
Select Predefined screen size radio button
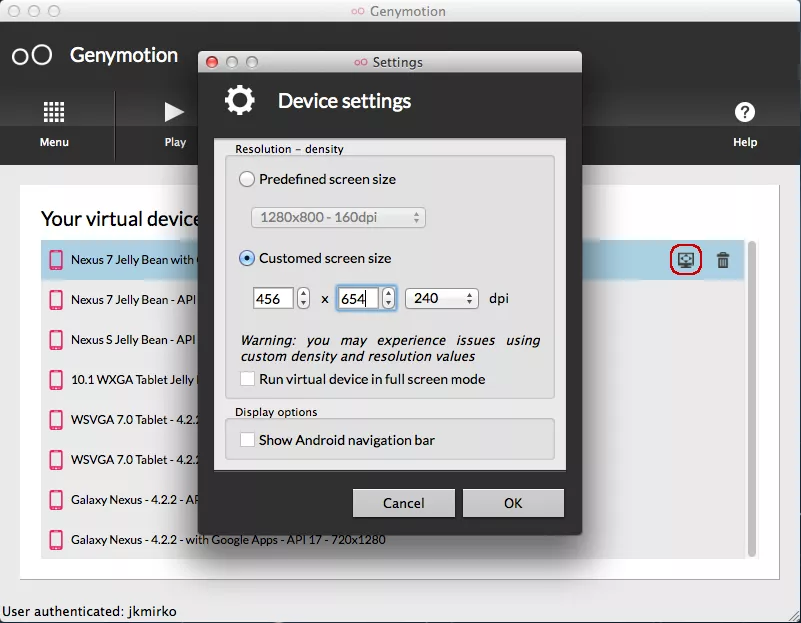coord(247,180)
